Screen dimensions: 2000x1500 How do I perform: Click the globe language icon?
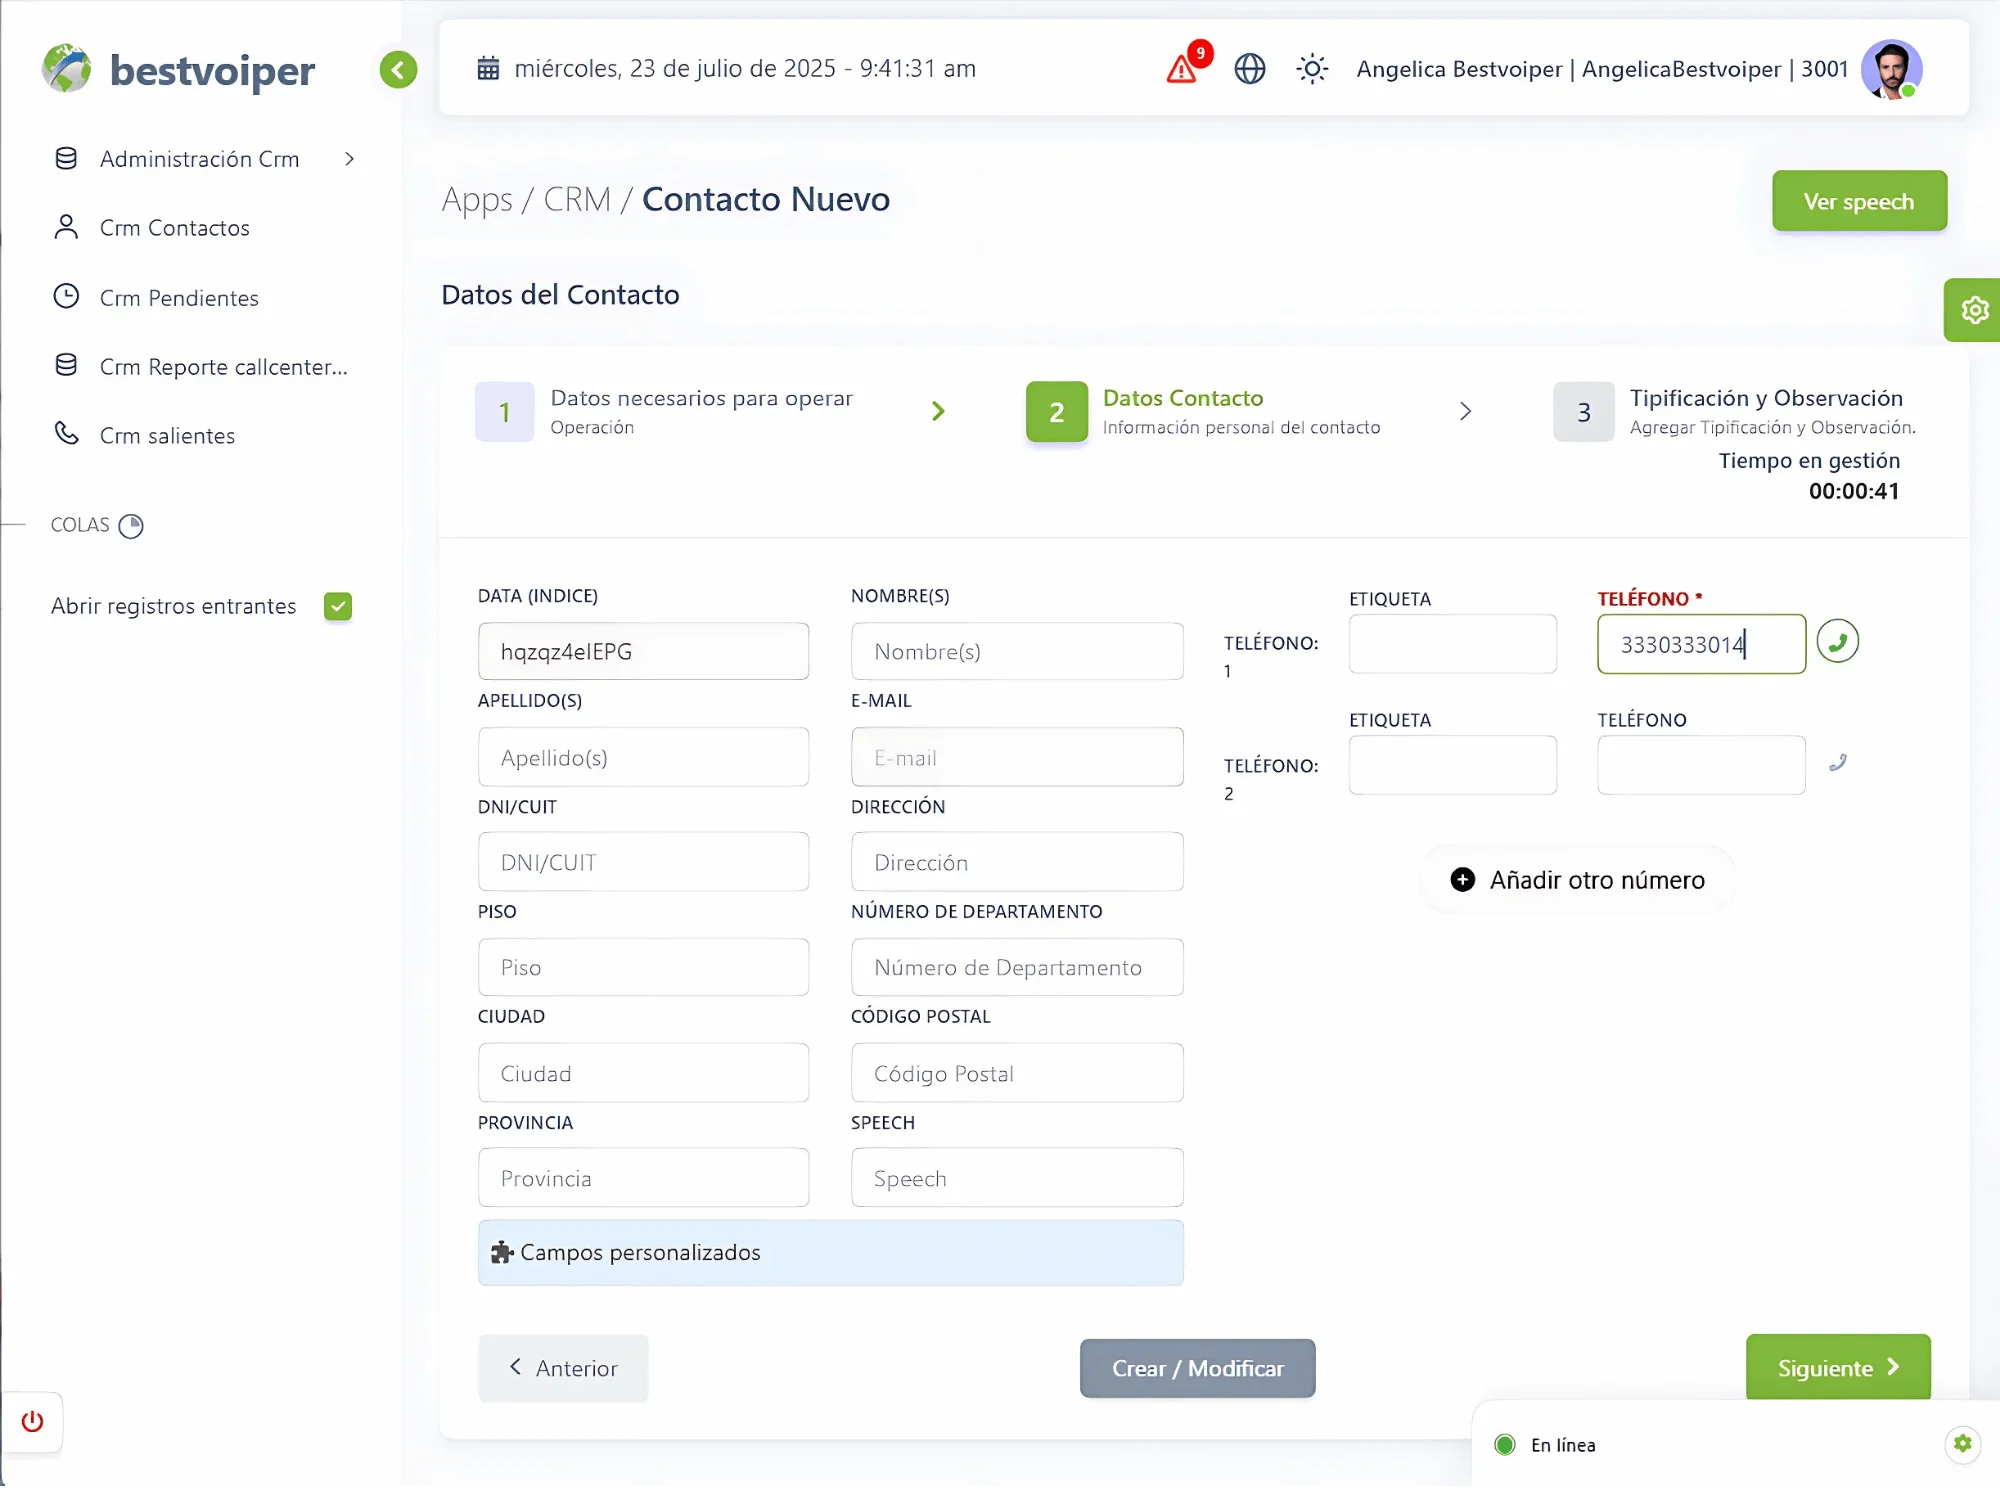tap(1249, 69)
